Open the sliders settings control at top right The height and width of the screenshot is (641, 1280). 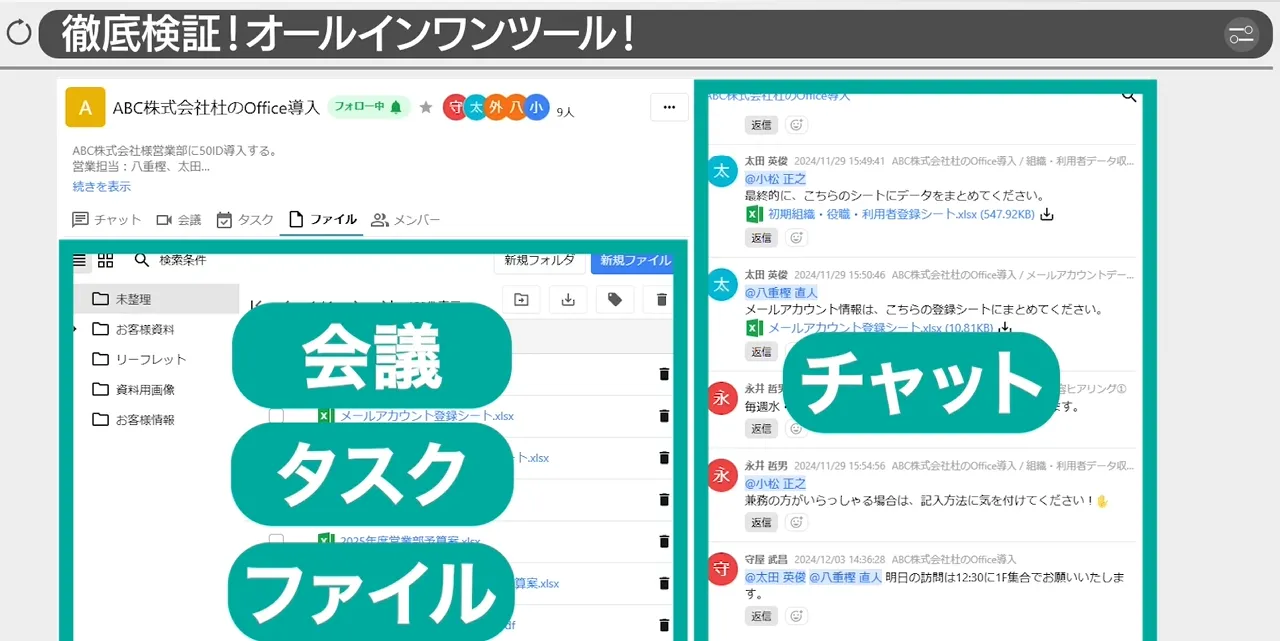click(x=1240, y=33)
